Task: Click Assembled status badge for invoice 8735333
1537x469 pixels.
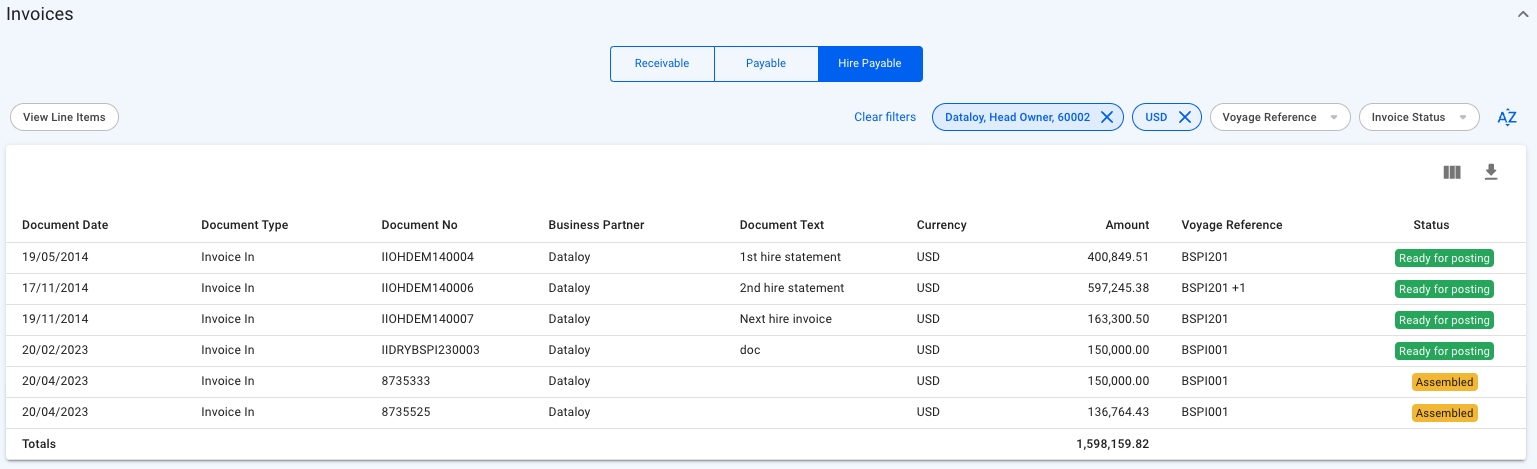Action: pyautogui.click(x=1443, y=382)
